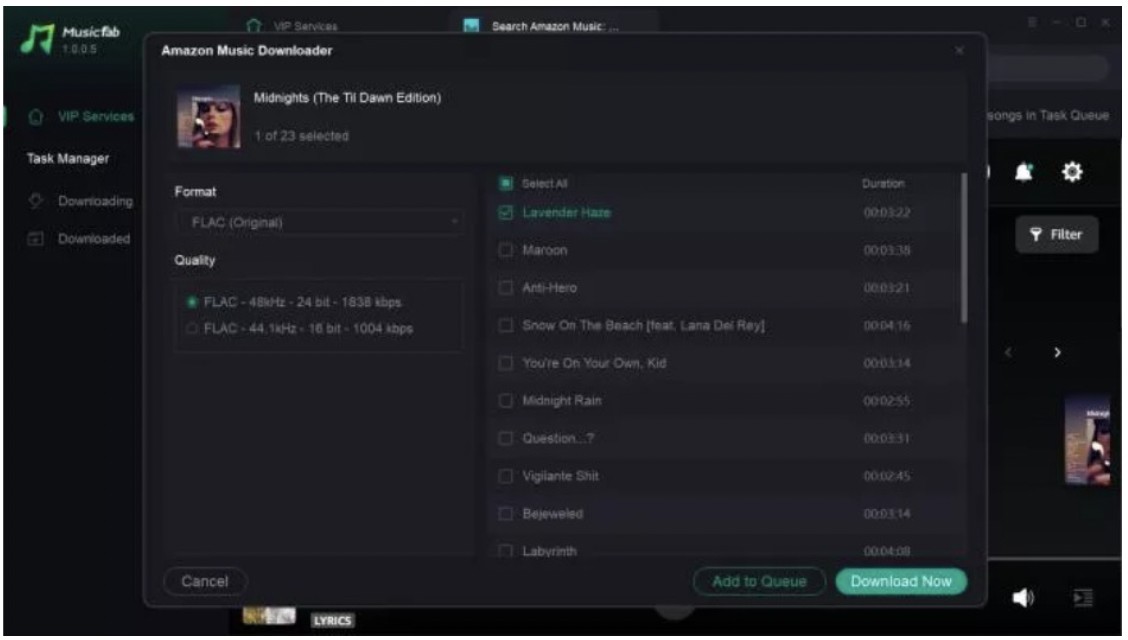Check the You're On Your Own, Kid checkbox

pyautogui.click(x=506, y=362)
